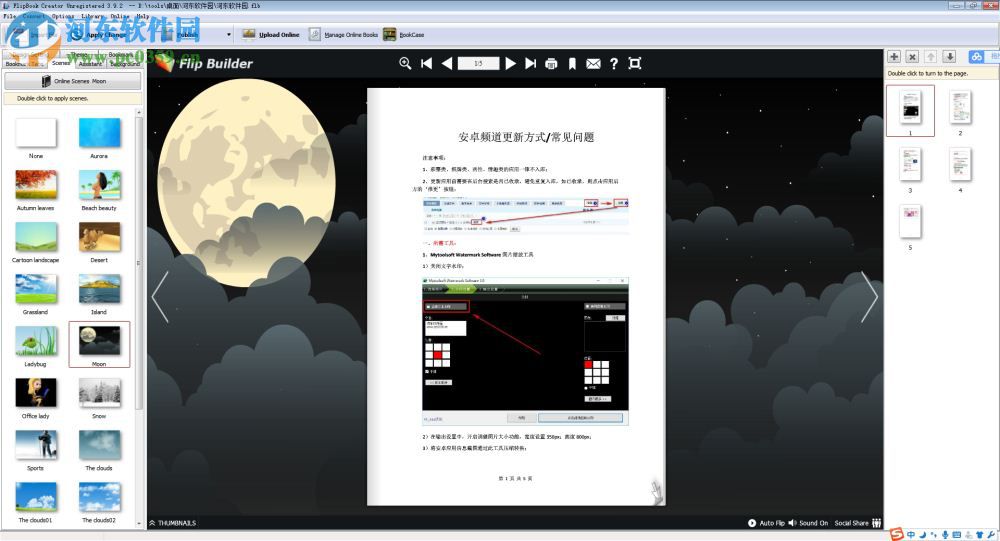Click the Online Scenes Moon button
Screen dimensions: 1000x541
[x=73, y=81]
